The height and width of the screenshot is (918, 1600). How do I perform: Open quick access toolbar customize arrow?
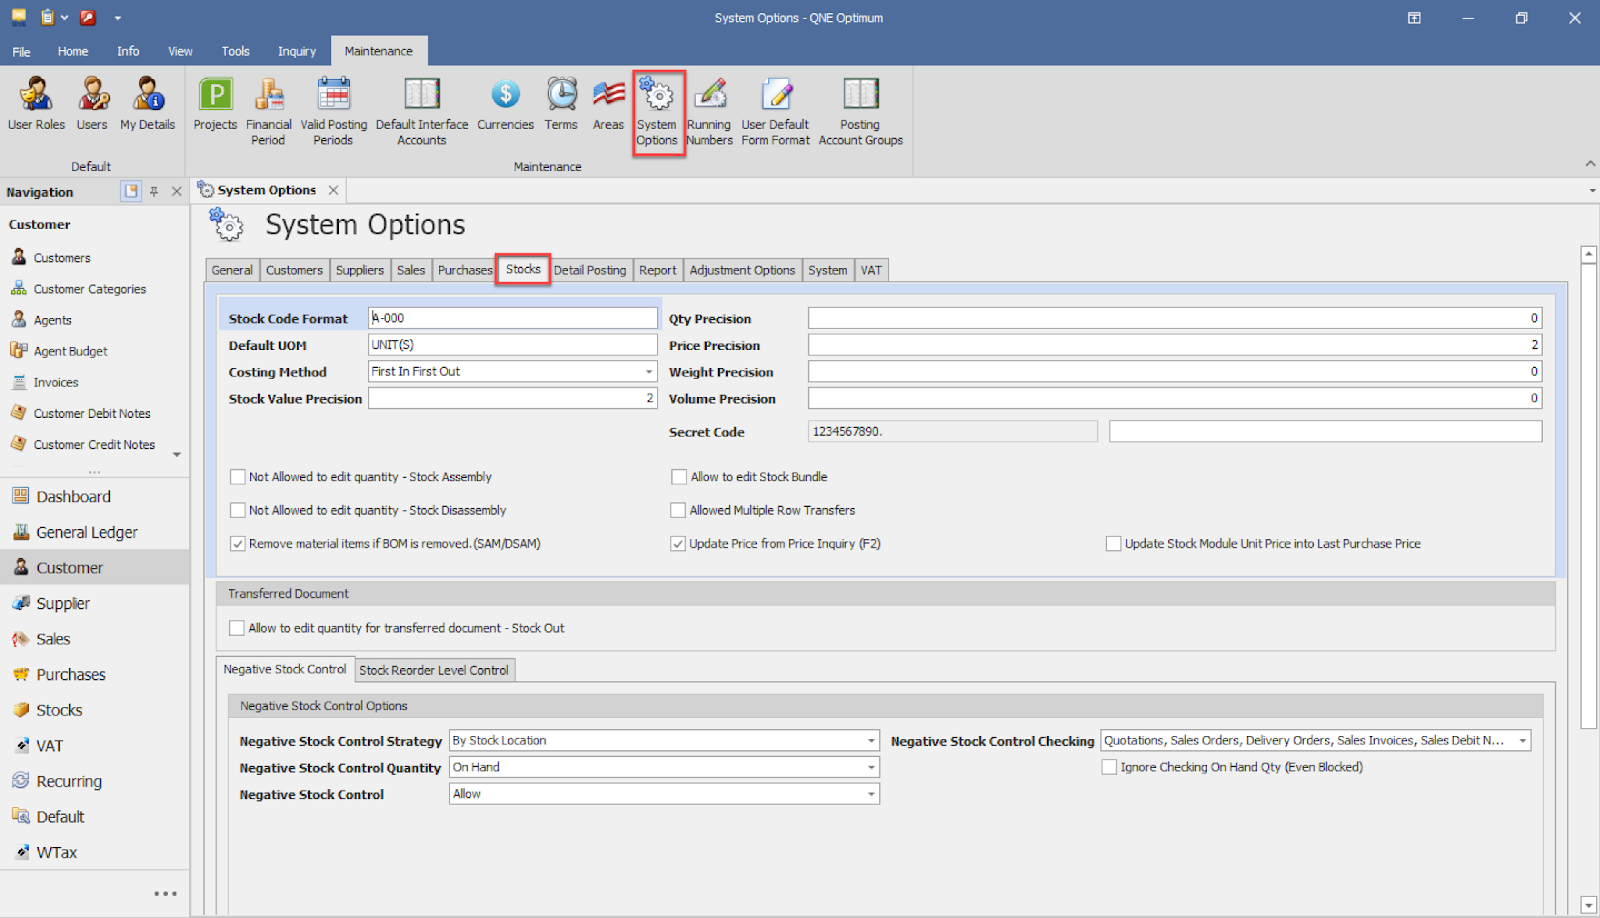pos(117,18)
